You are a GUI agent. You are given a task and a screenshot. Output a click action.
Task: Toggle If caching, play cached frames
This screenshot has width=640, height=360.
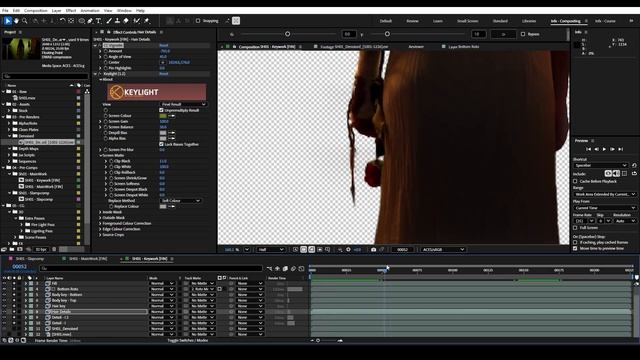[x=575, y=242]
